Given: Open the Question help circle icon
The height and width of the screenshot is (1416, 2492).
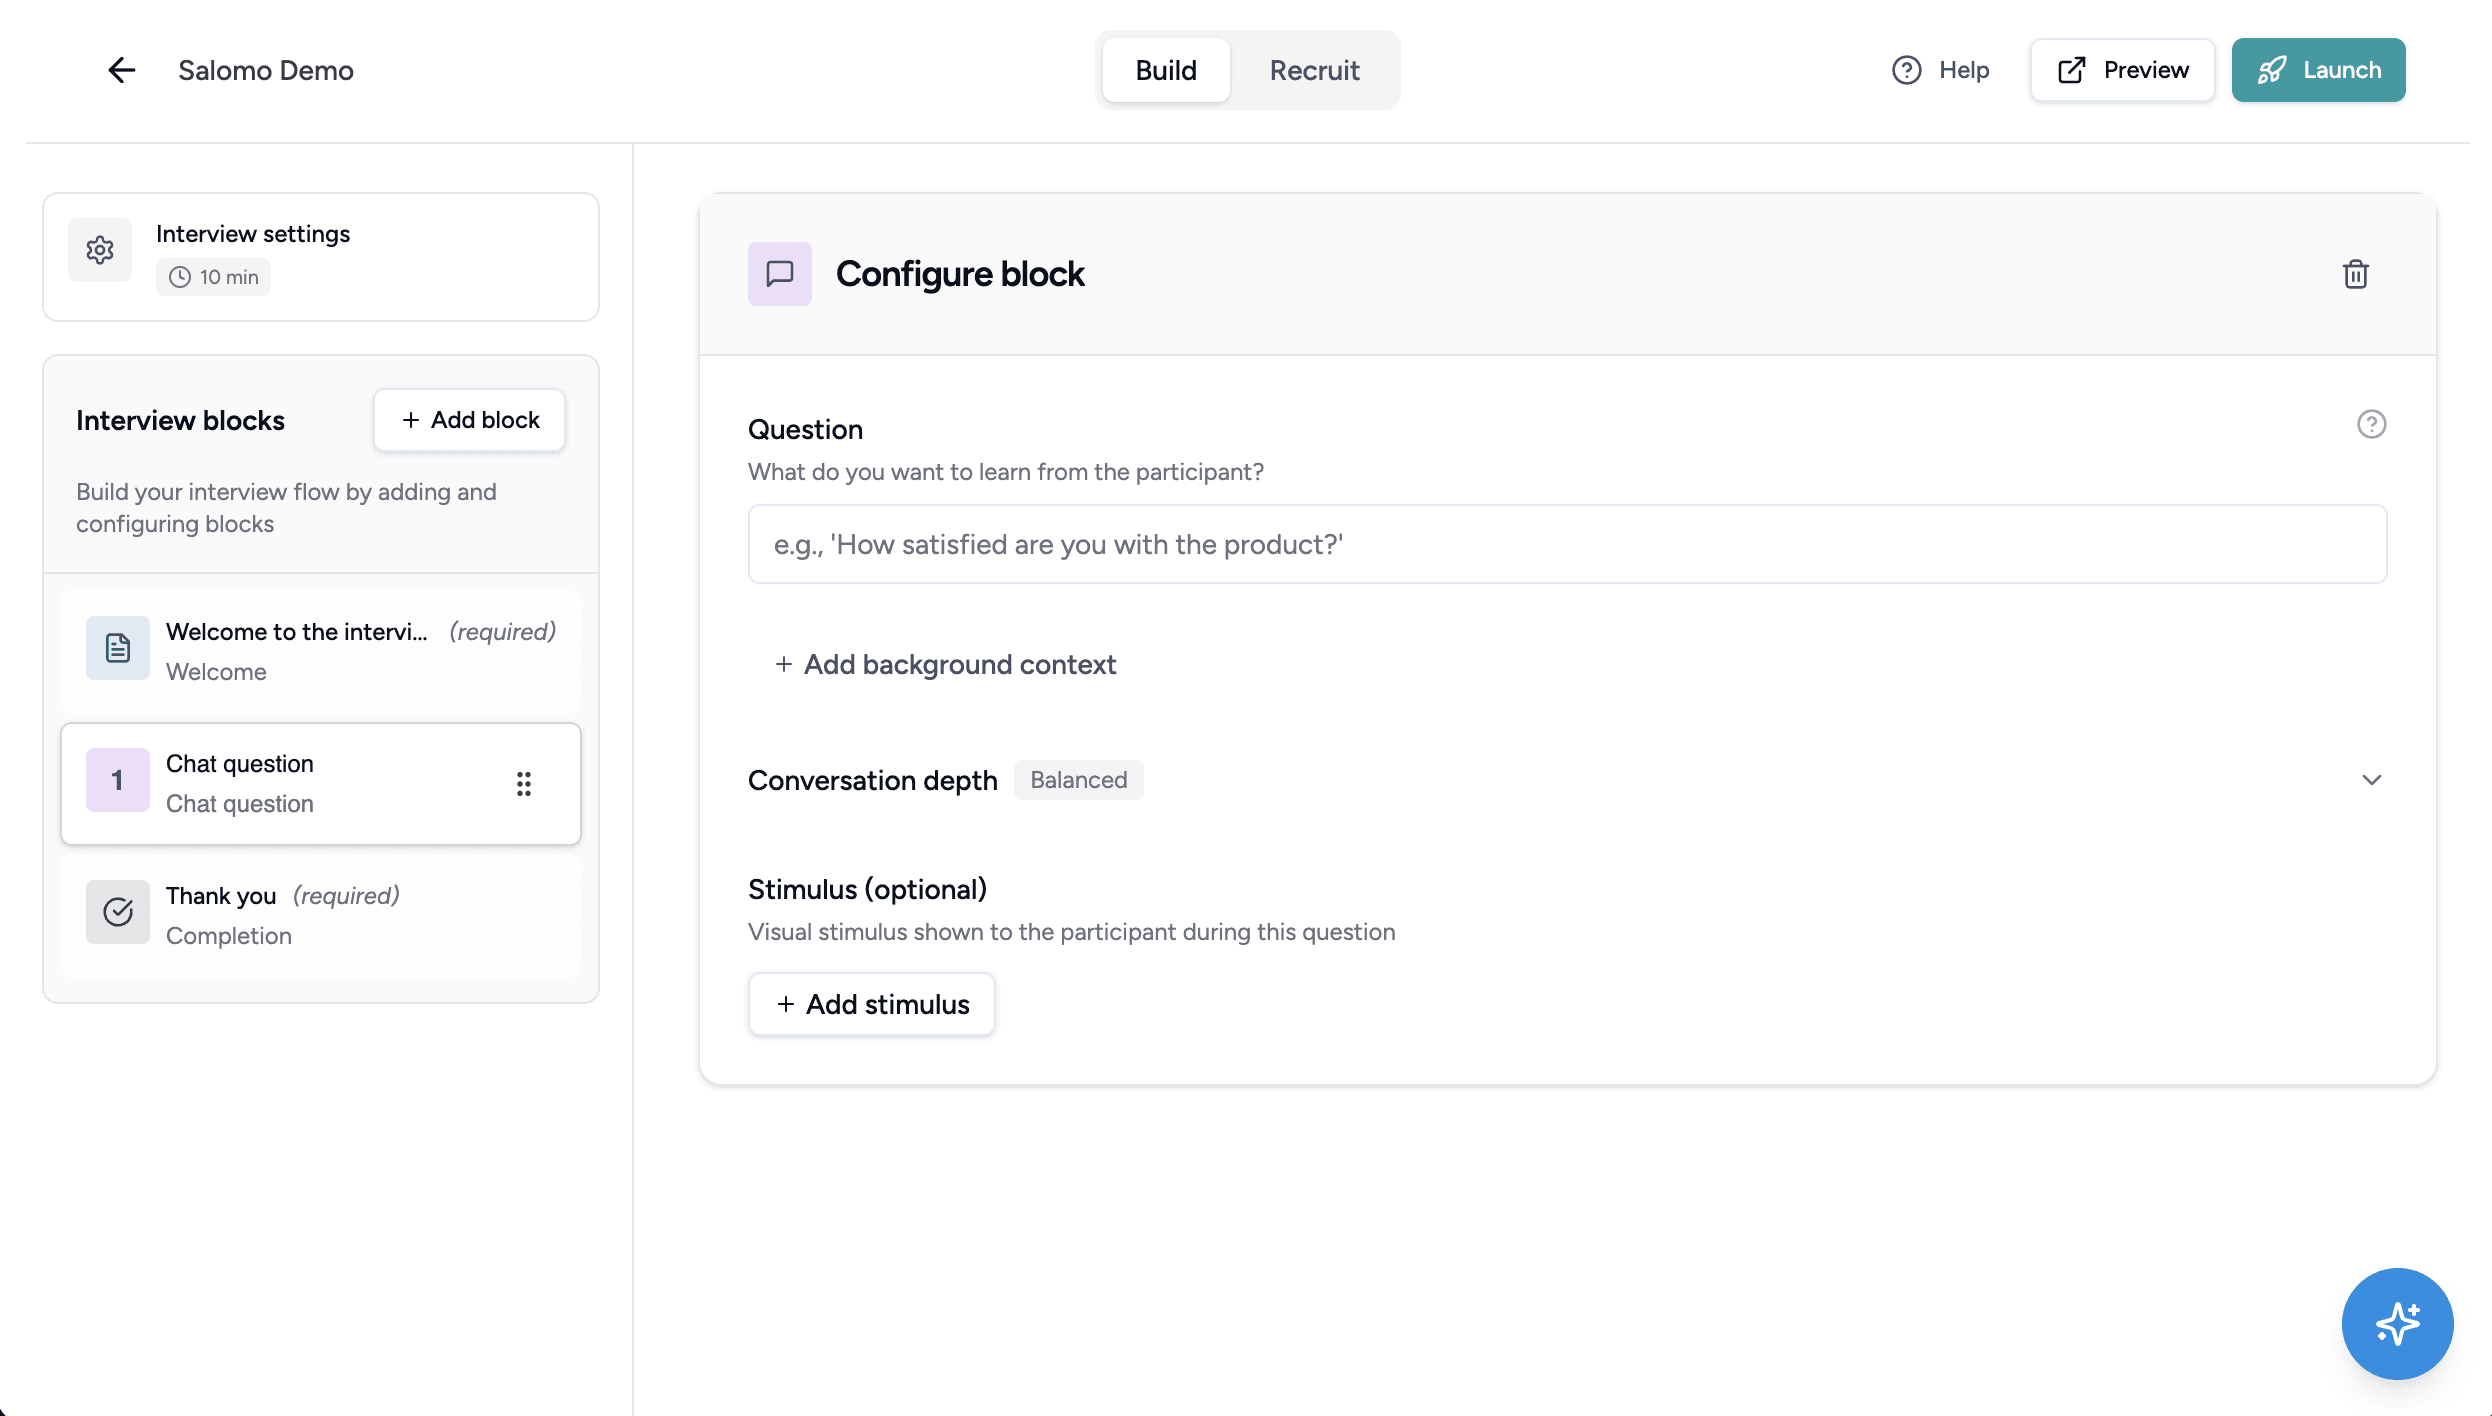Looking at the screenshot, I should 2372,424.
